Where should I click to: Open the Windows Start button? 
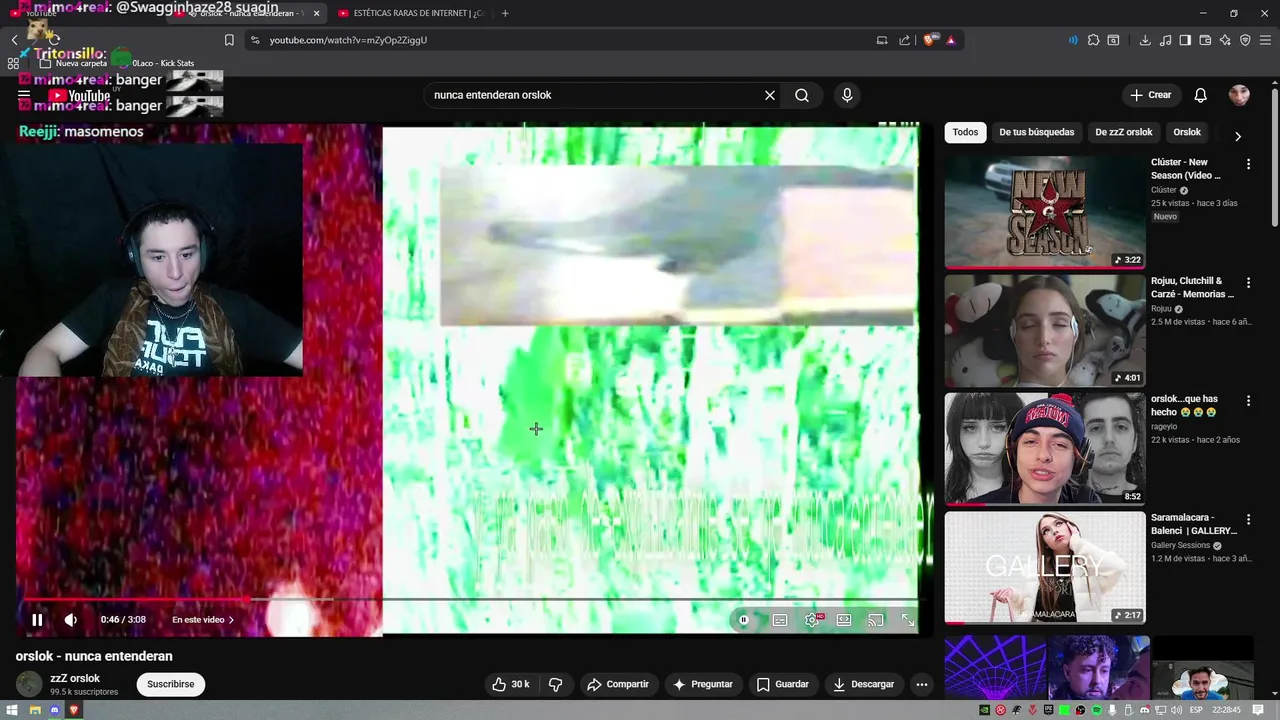[x=14, y=710]
